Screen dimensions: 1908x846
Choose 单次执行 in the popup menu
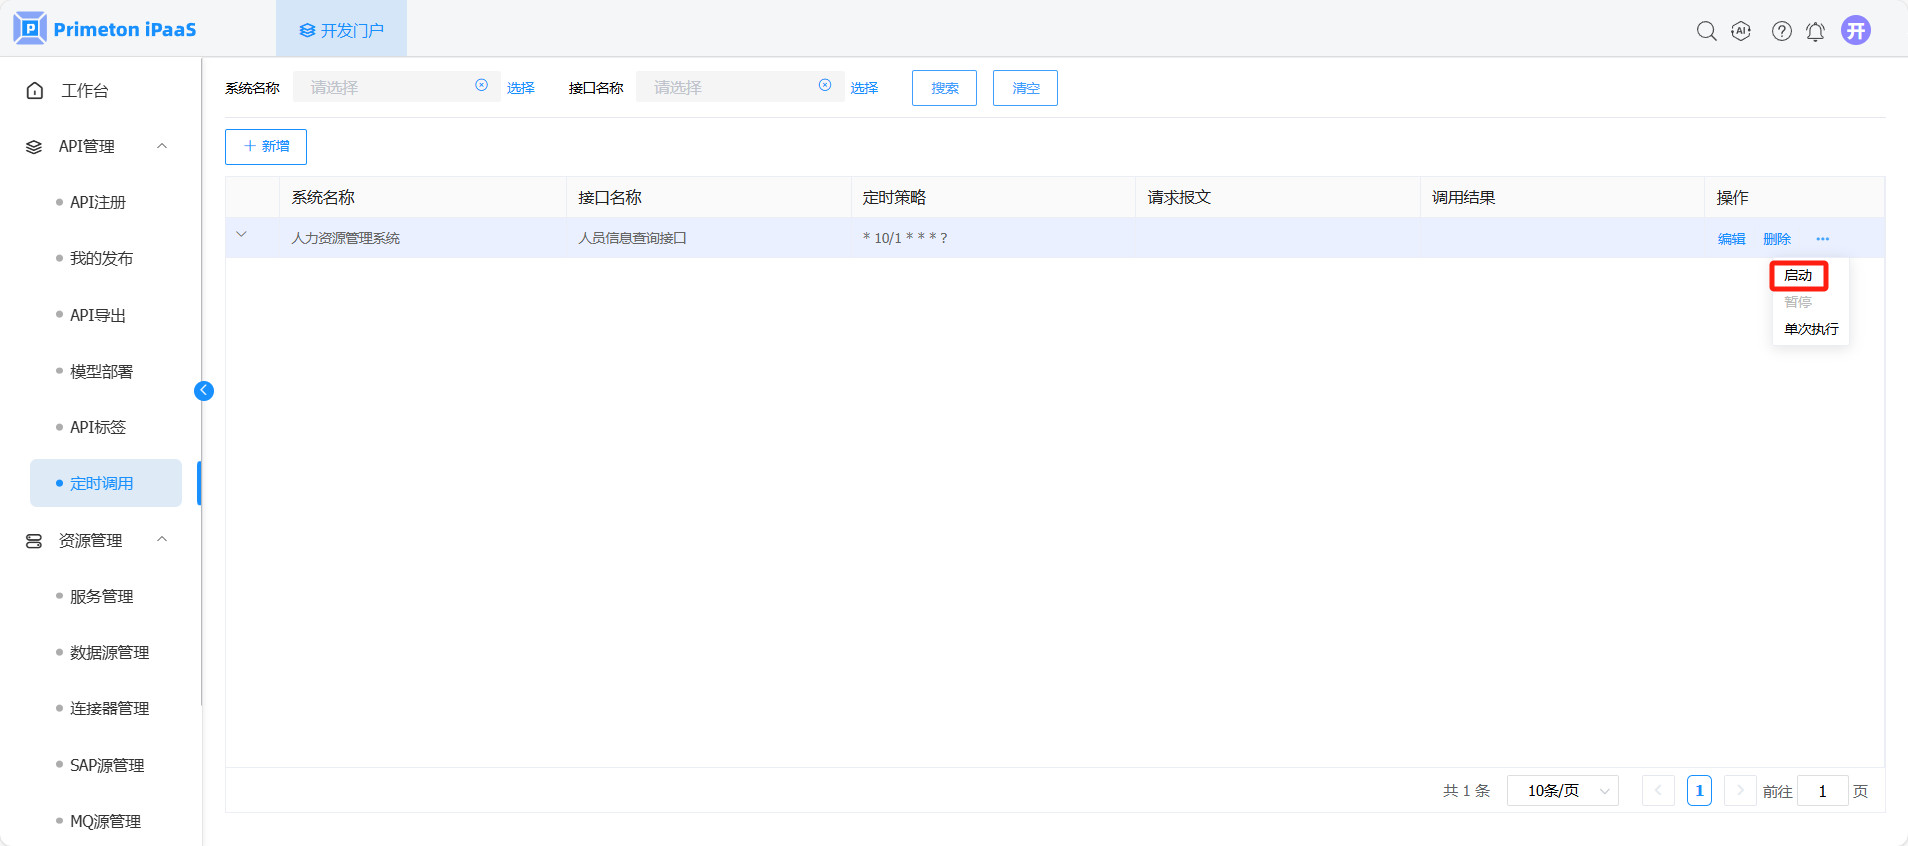point(1810,329)
